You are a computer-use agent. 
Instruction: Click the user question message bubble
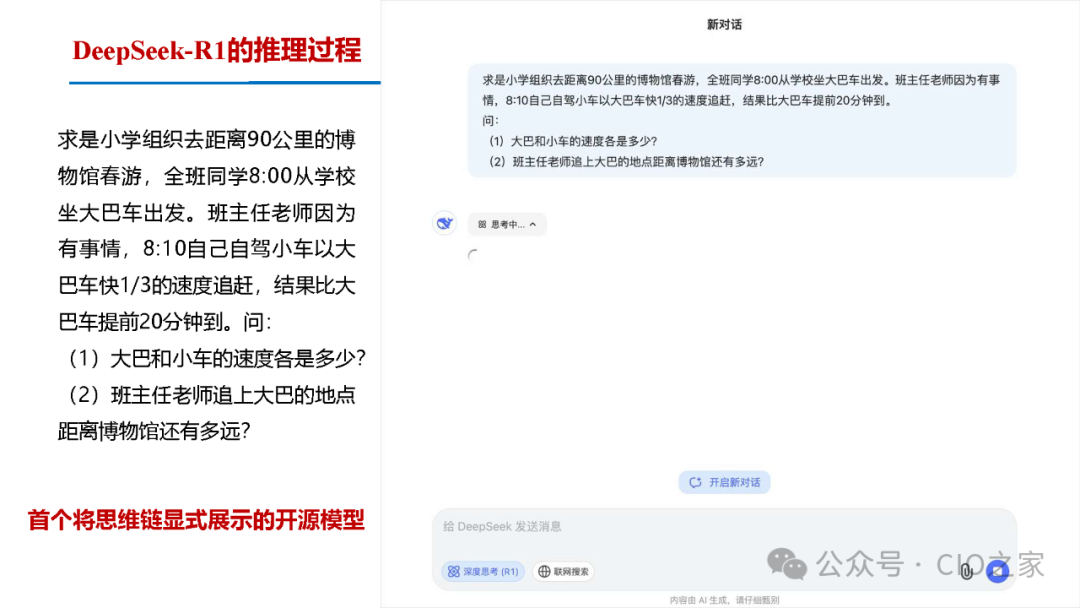pos(742,120)
